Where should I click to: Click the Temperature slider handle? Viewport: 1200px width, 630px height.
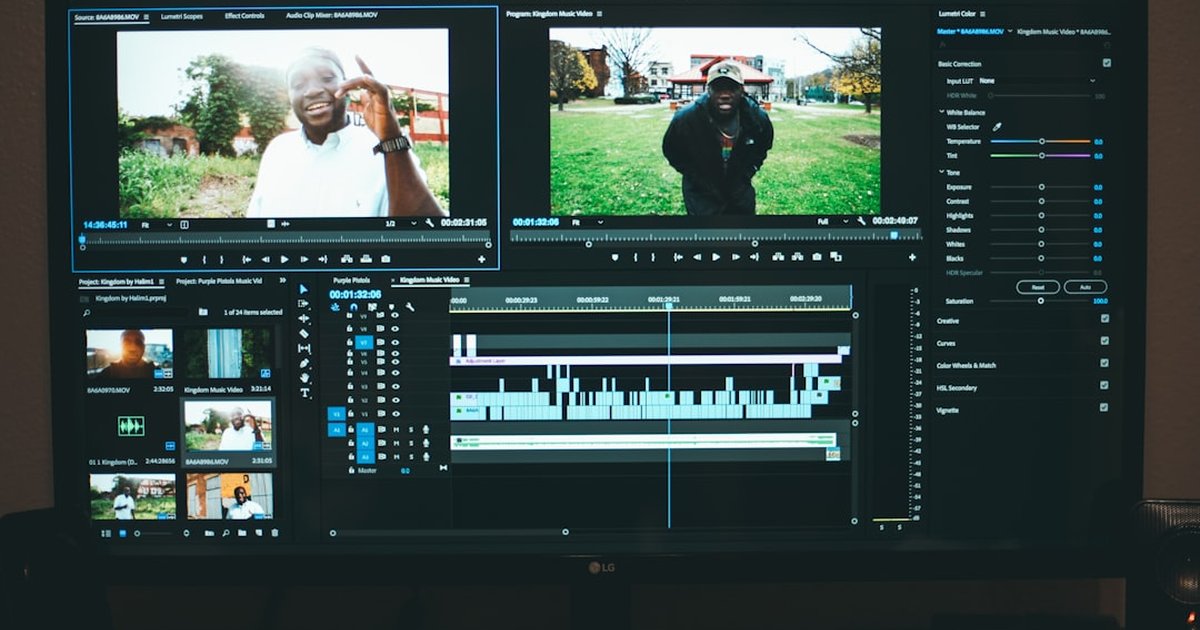1041,141
